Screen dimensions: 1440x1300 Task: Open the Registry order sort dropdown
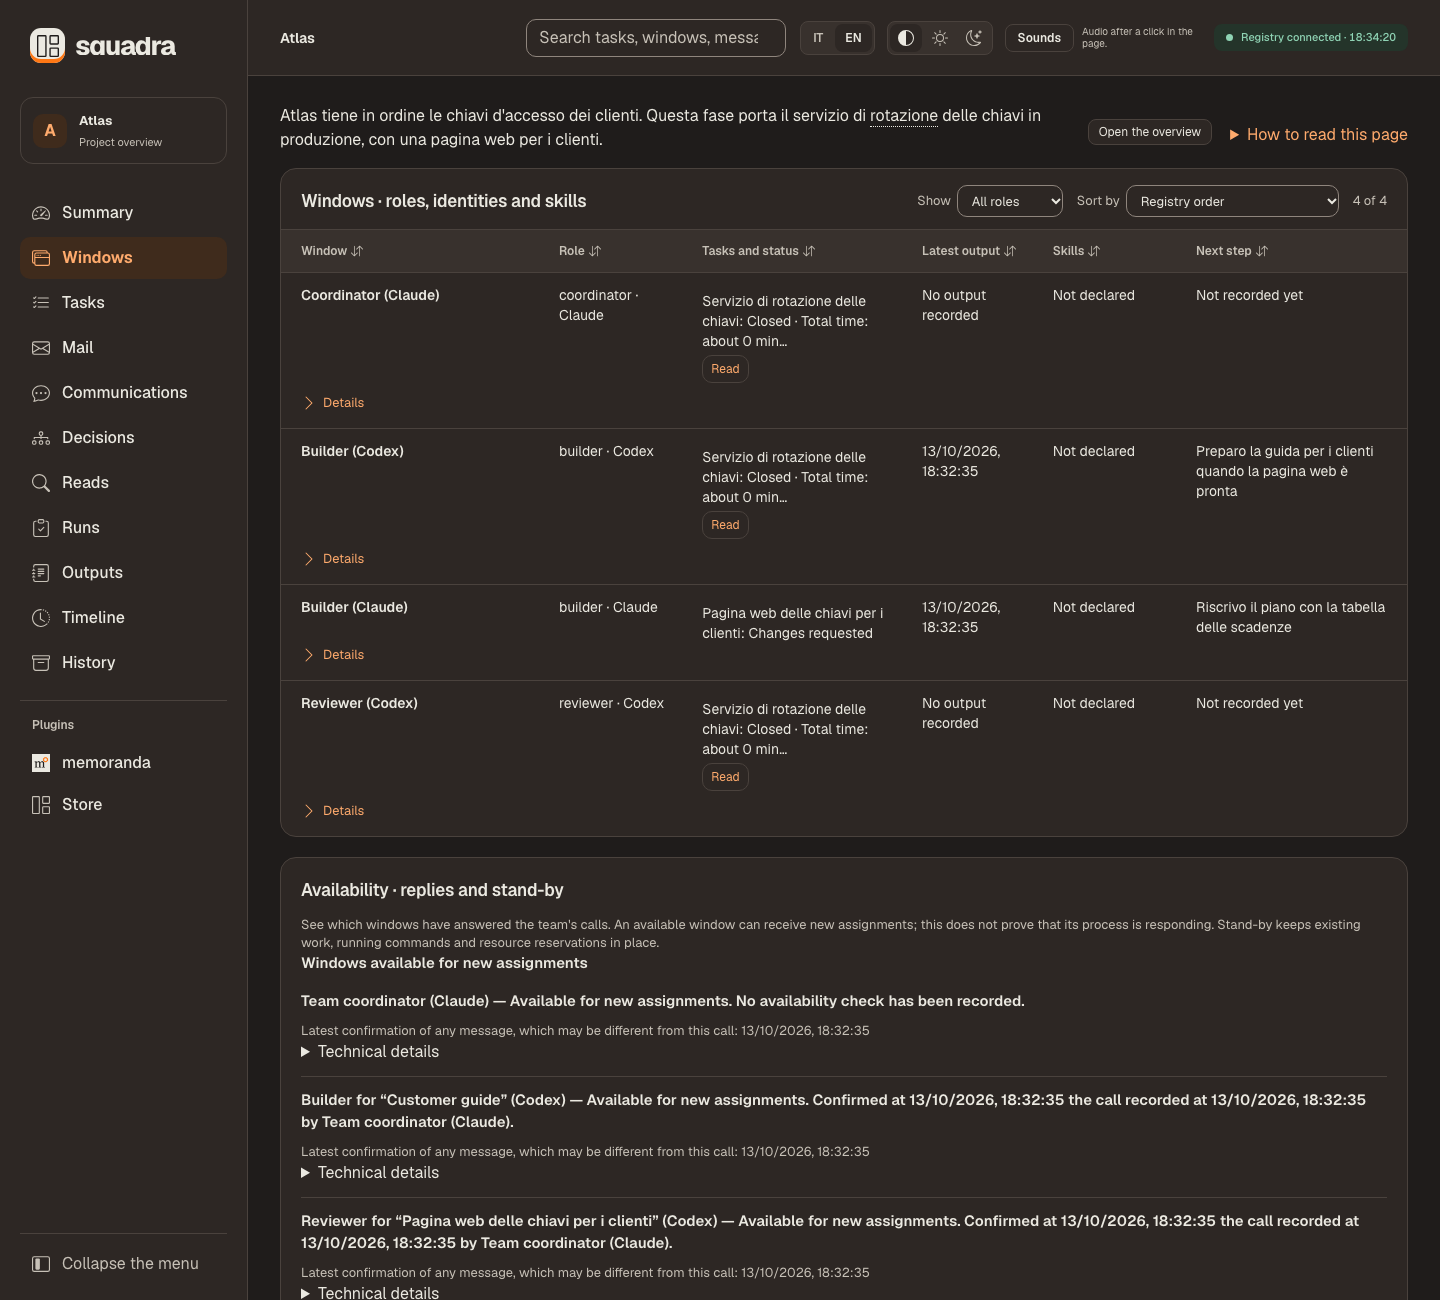[x=1232, y=201]
